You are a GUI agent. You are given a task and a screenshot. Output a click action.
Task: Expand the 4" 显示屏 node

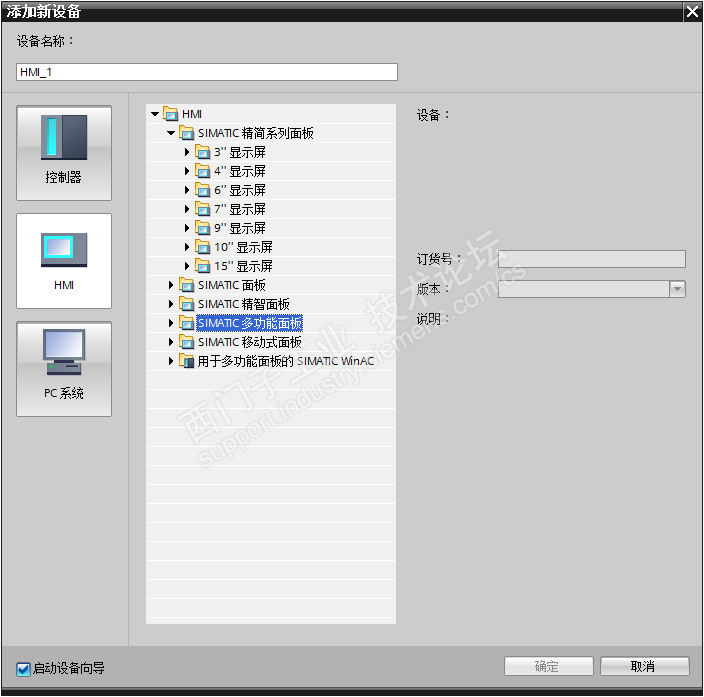[x=187, y=171]
